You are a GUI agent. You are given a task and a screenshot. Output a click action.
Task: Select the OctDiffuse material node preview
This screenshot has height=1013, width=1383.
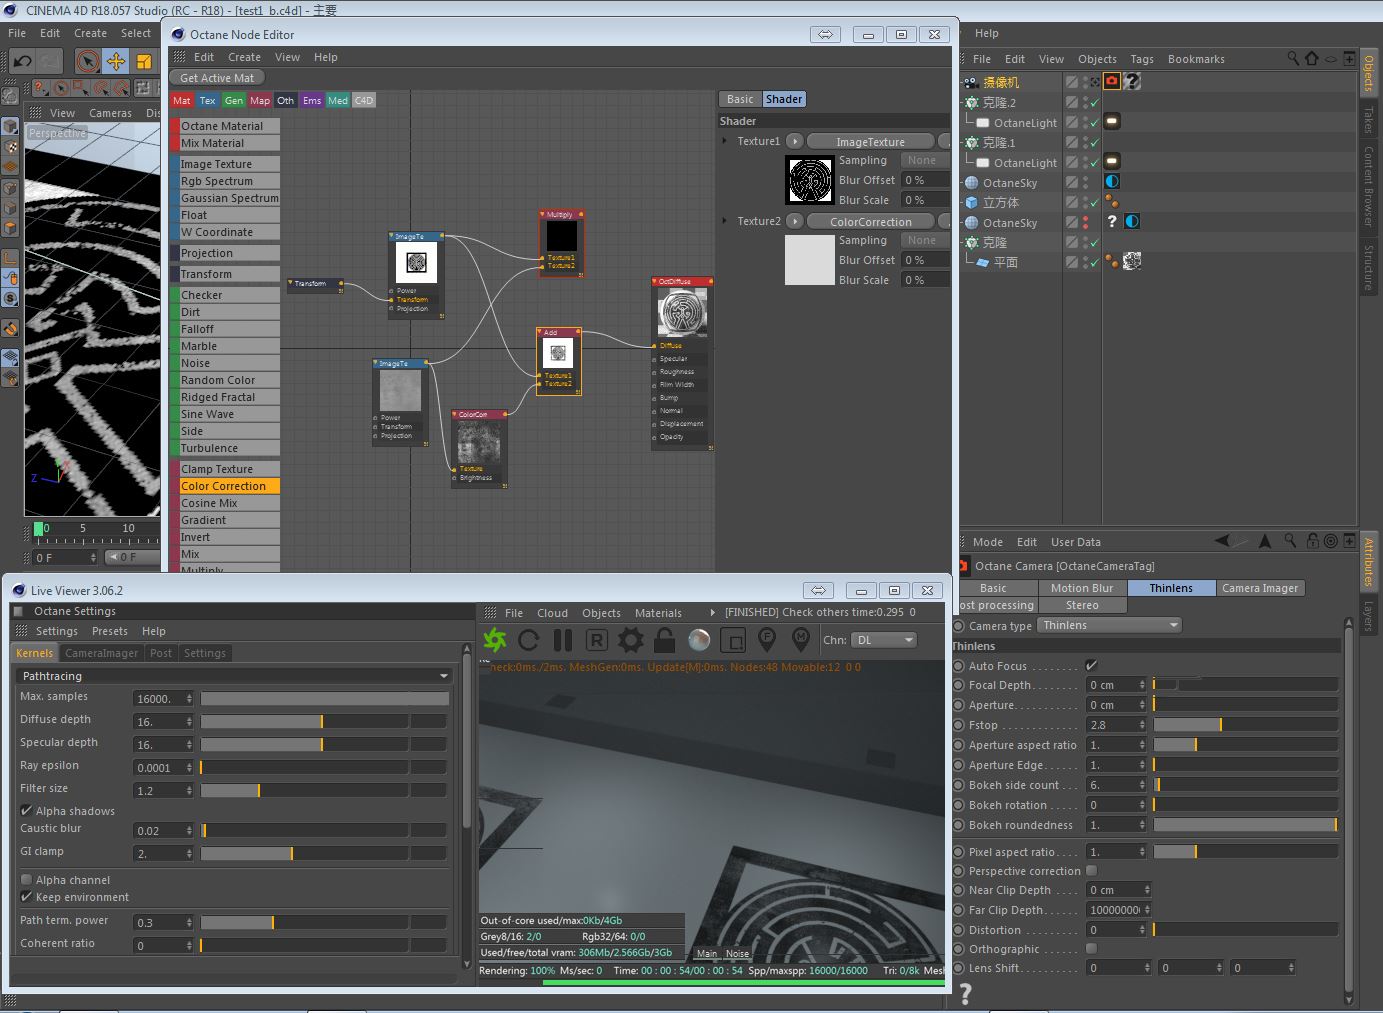point(682,312)
